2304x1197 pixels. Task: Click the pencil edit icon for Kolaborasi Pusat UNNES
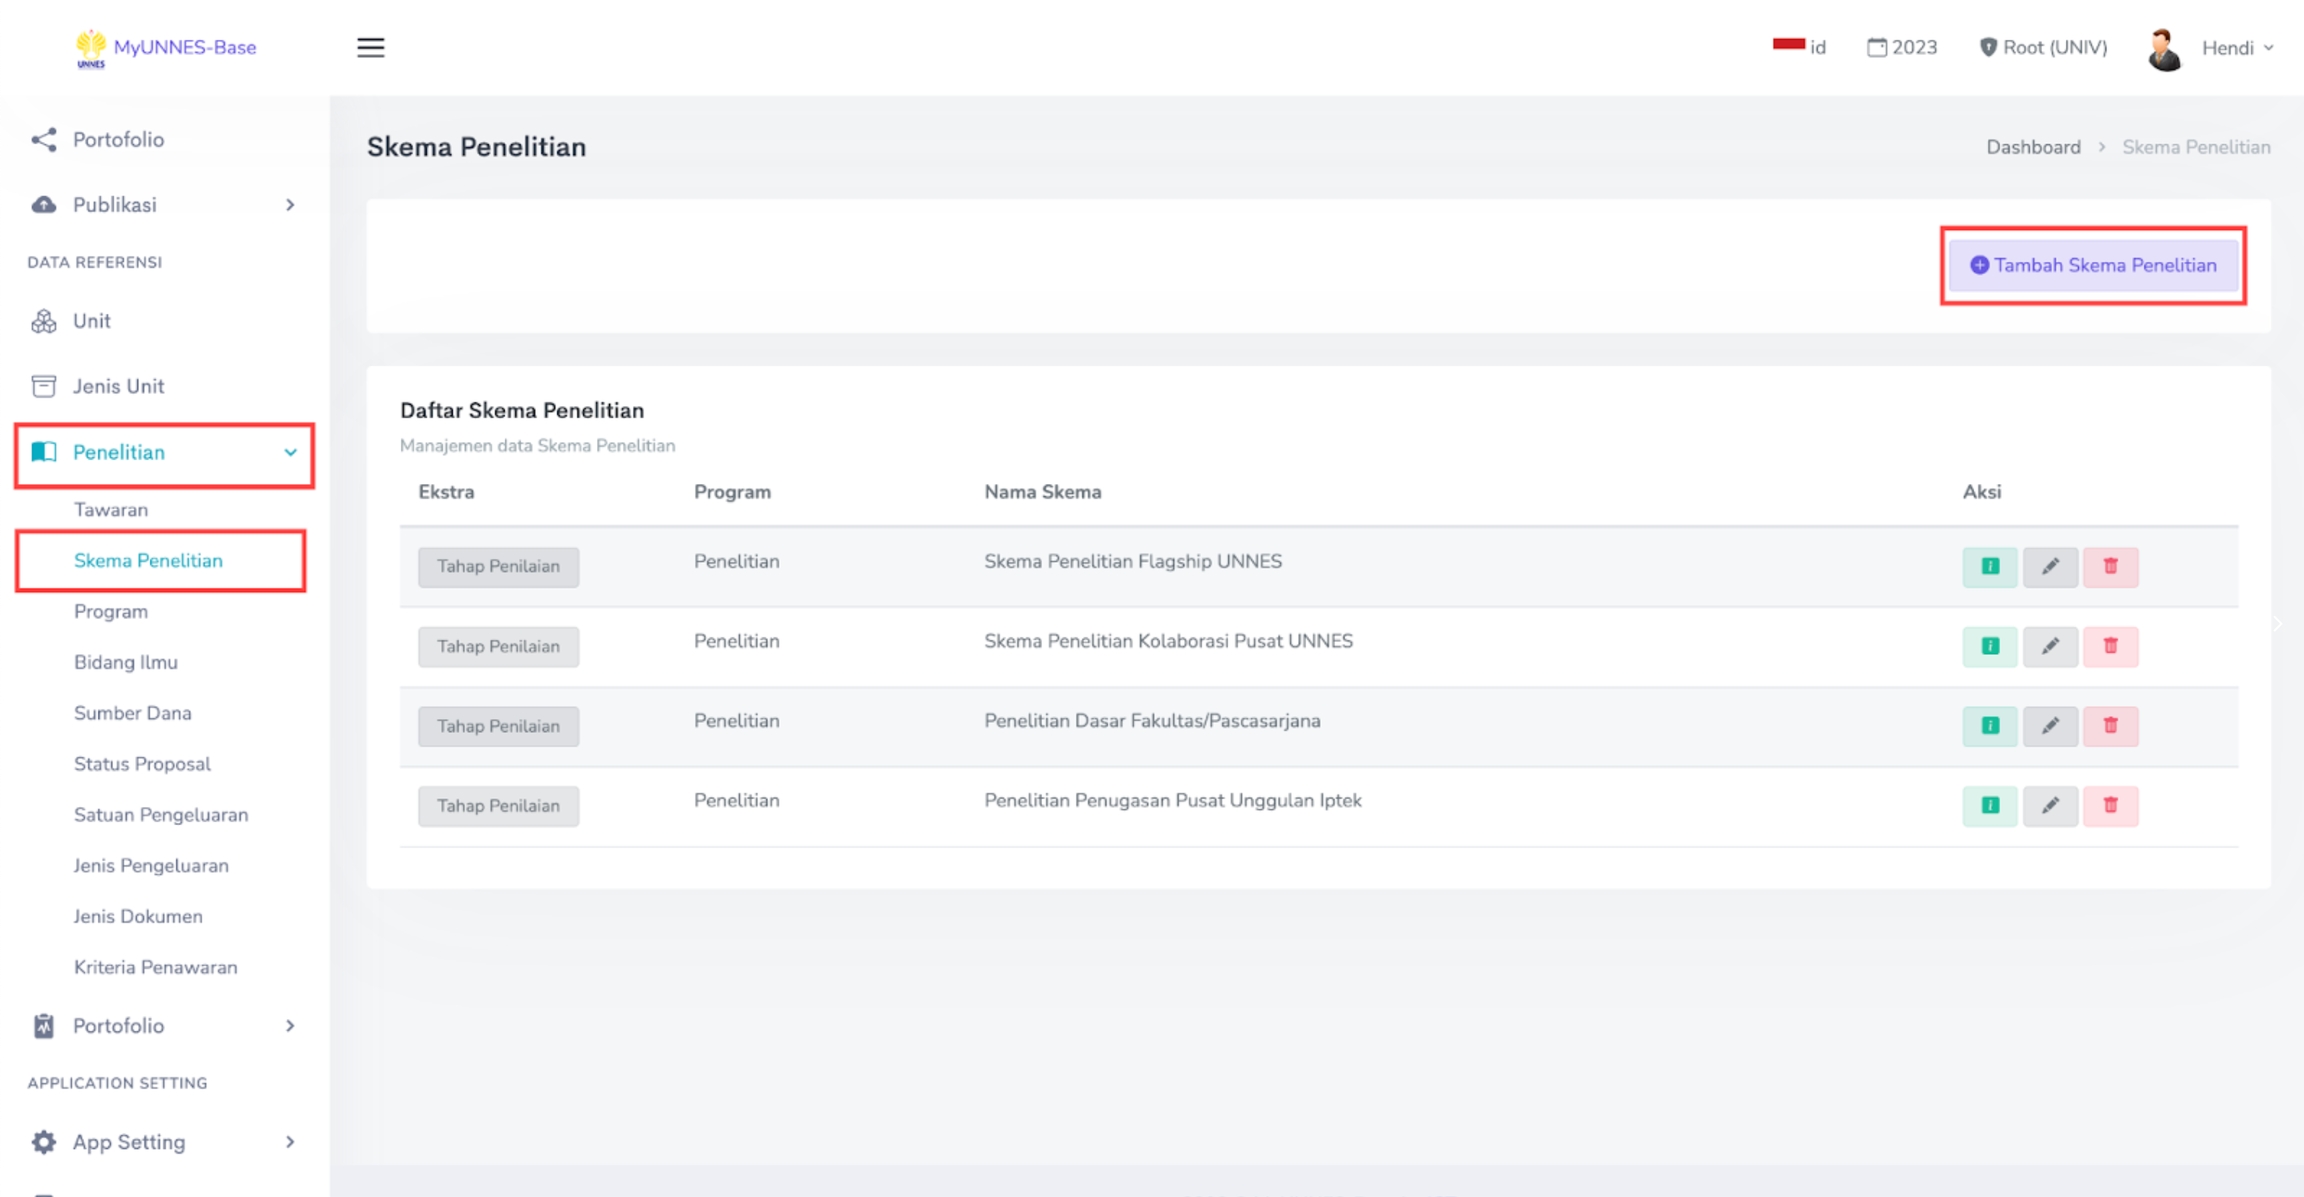pyautogui.click(x=2050, y=646)
